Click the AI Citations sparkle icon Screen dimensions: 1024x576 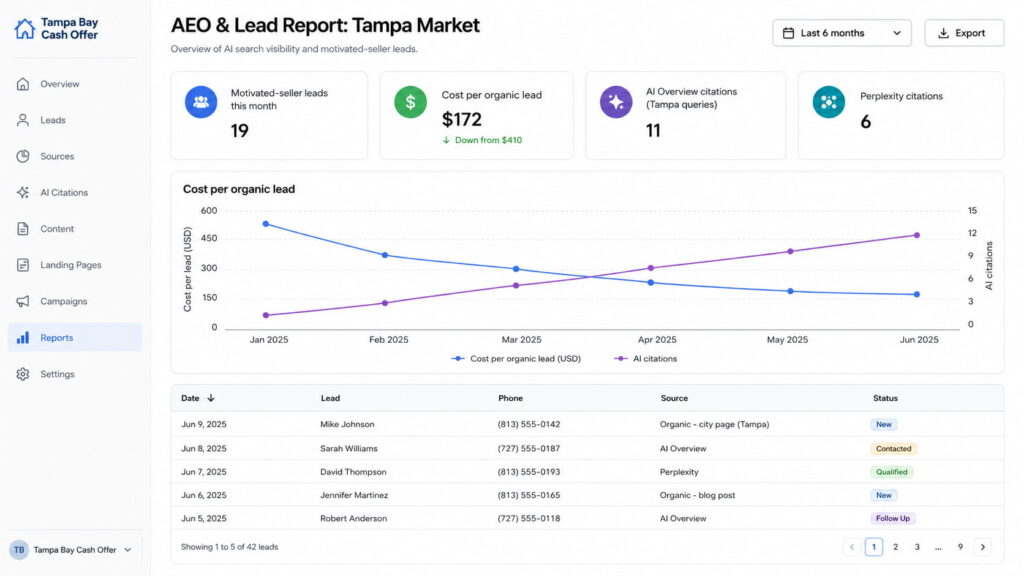23,193
